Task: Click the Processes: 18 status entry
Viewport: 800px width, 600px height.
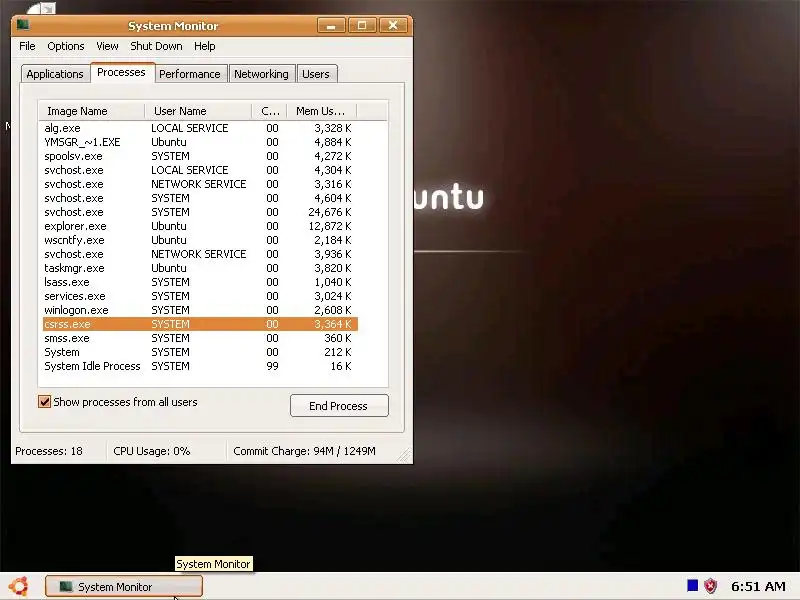Action: coord(49,451)
